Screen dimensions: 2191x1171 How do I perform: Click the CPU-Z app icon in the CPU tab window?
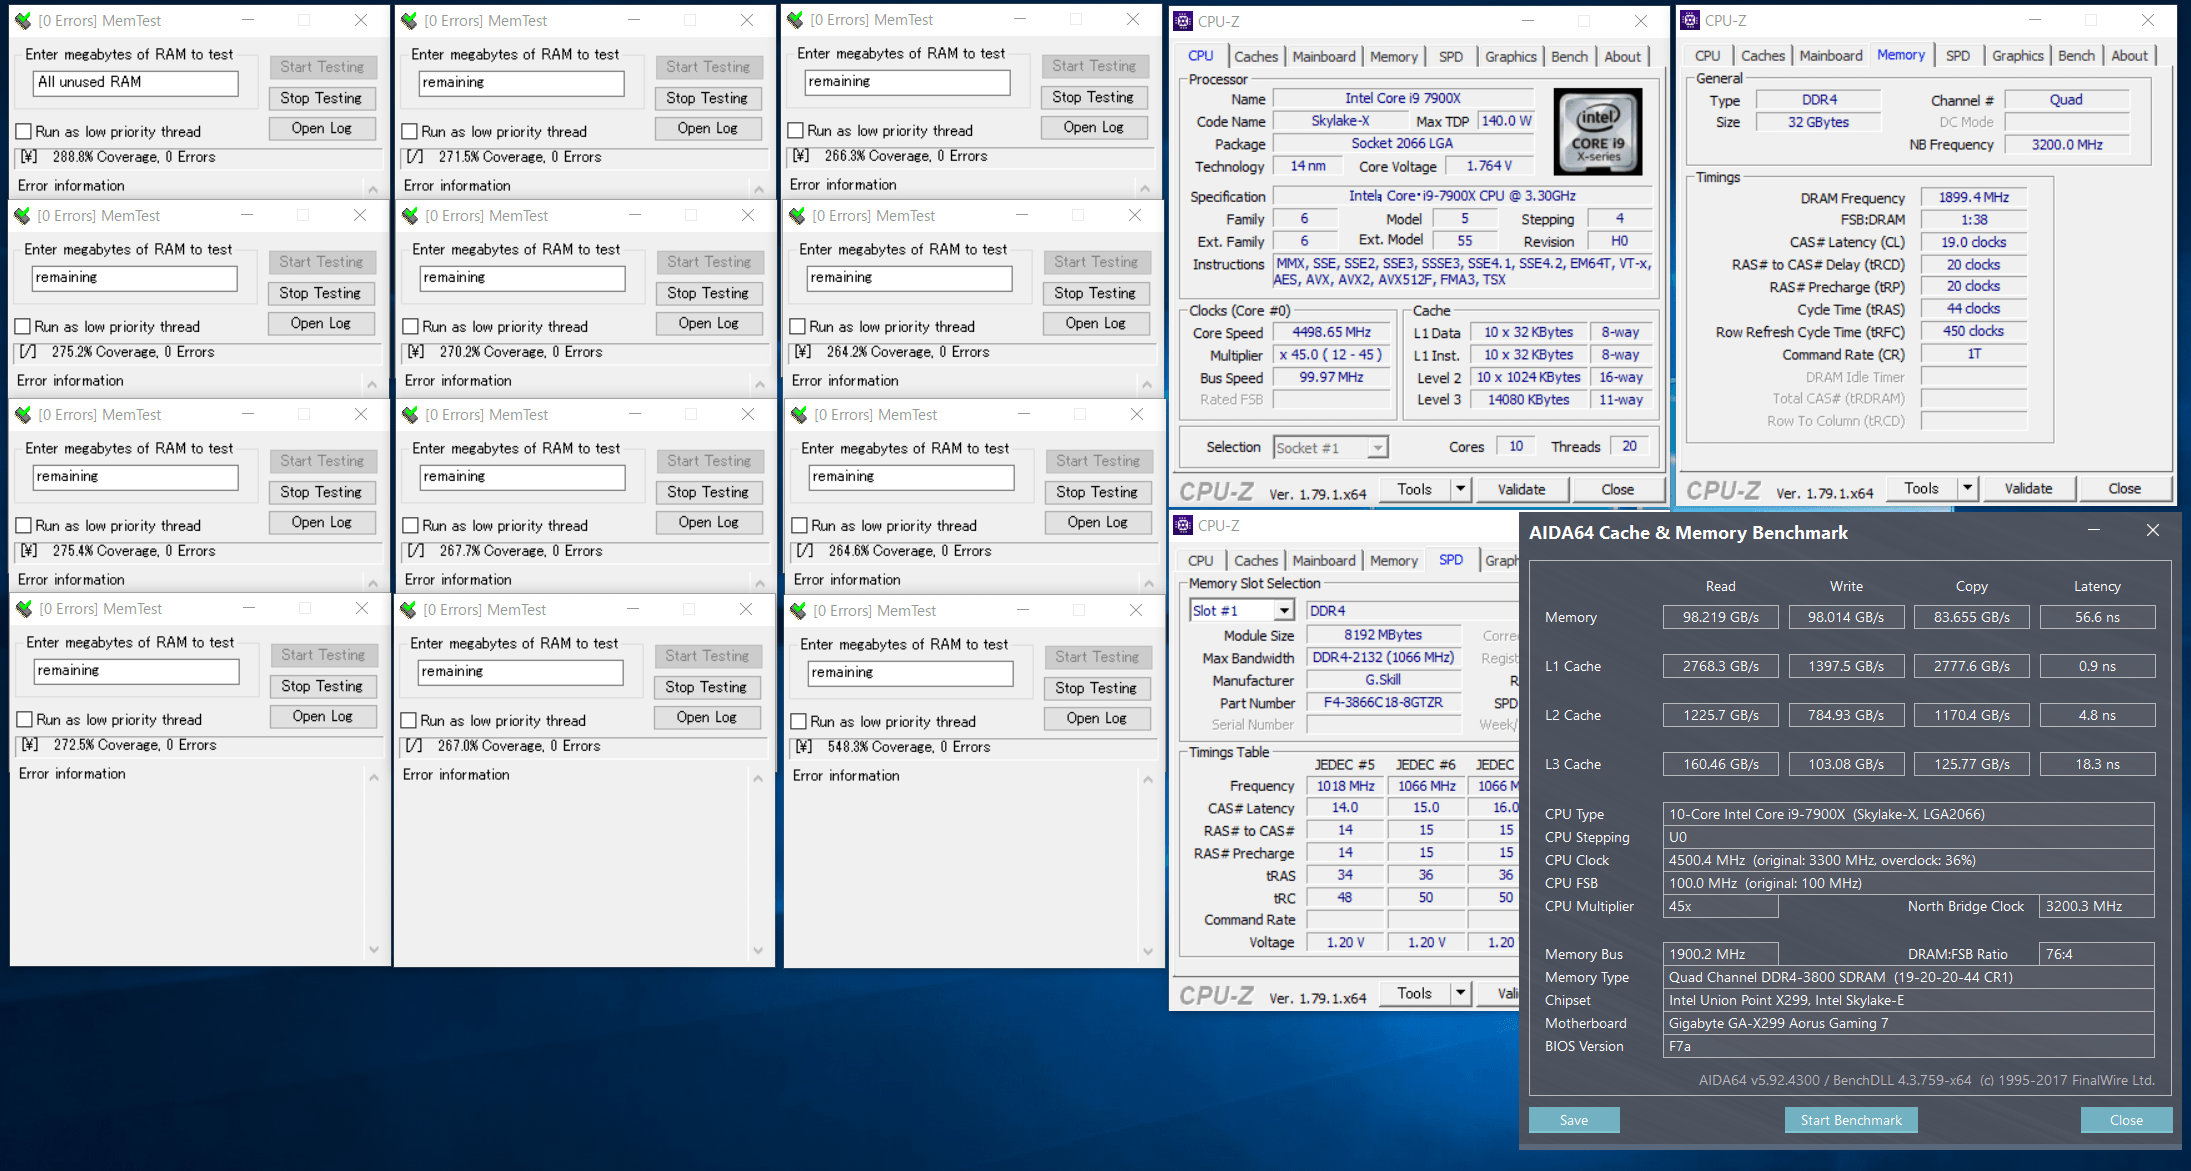(1183, 21)
